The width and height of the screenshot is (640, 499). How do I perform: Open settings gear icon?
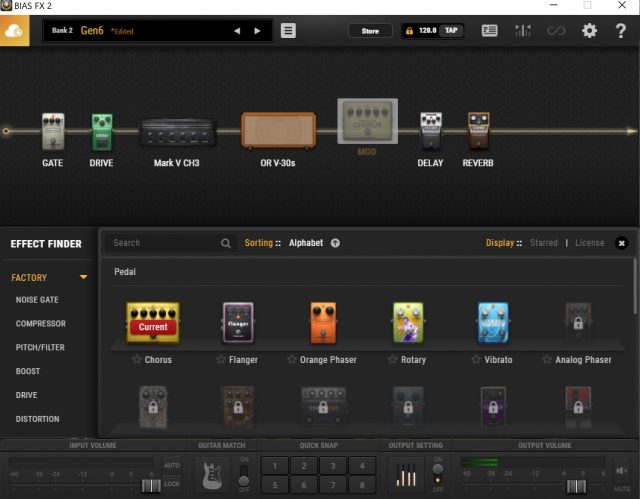click(x=589, y=31)
